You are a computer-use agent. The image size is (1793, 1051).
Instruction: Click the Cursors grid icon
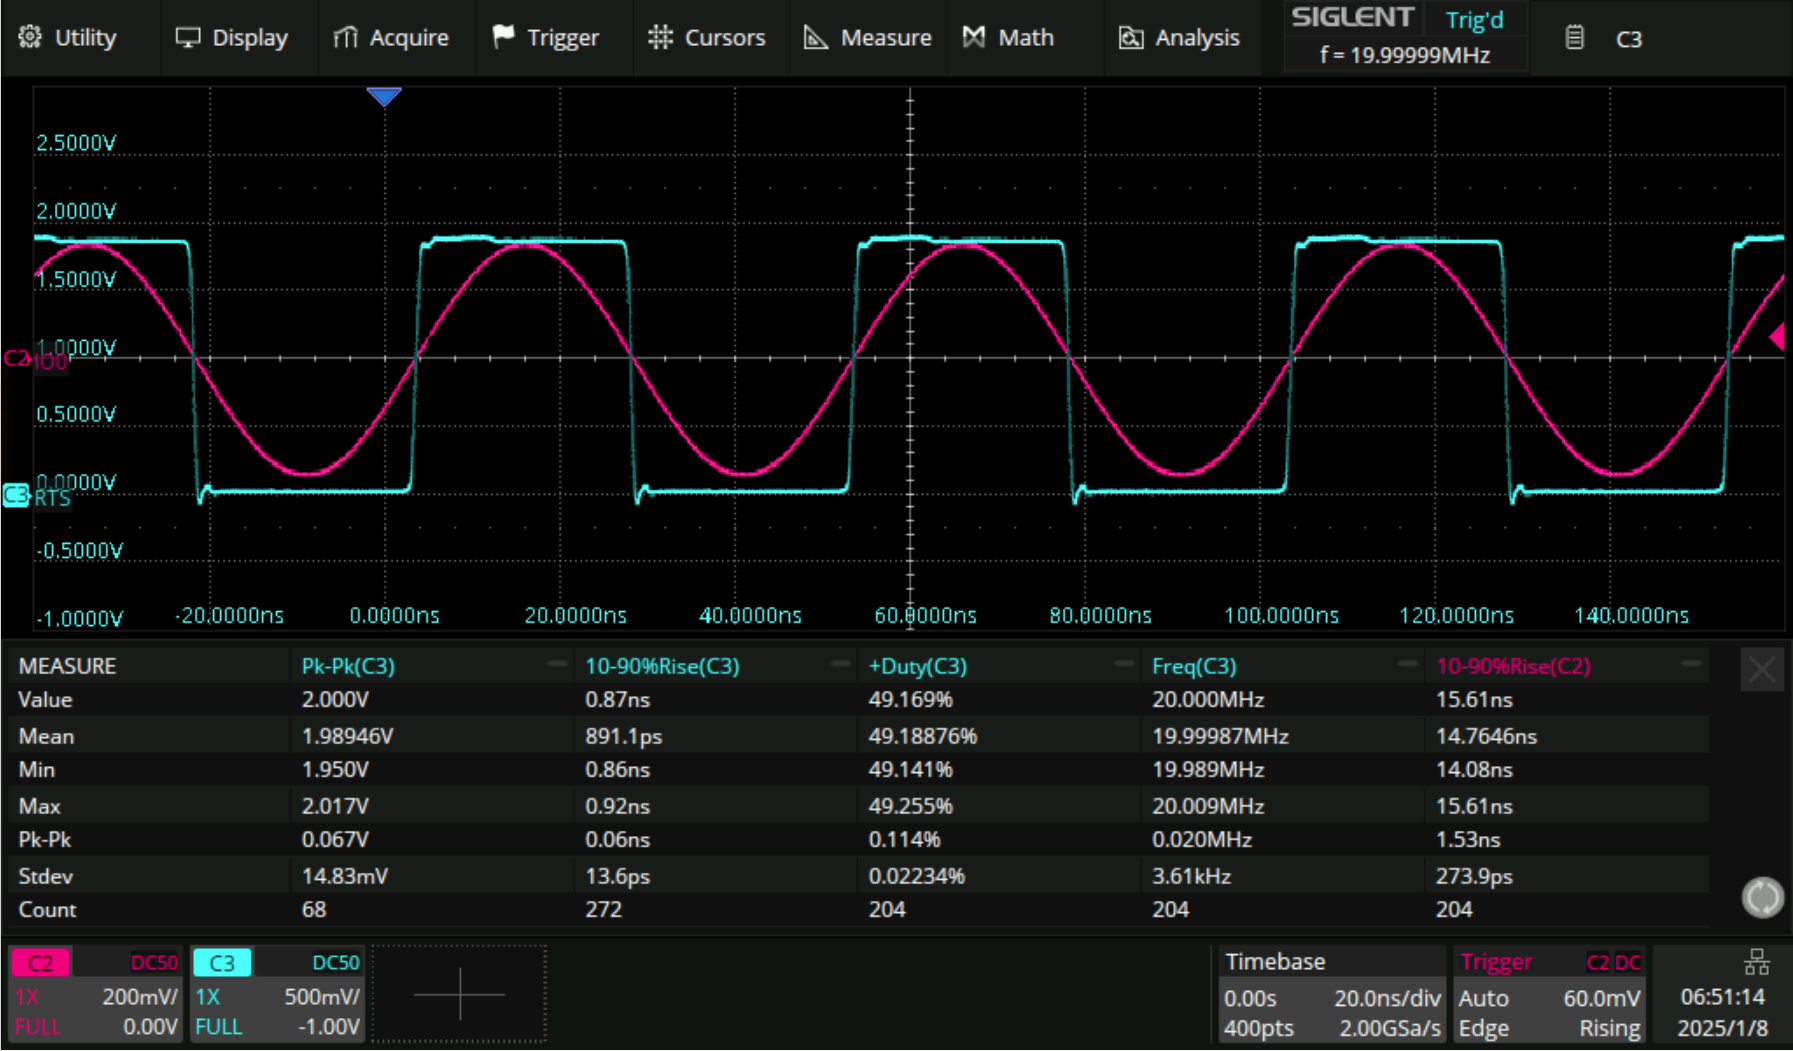pyautogui.click(x=660, y=37)
